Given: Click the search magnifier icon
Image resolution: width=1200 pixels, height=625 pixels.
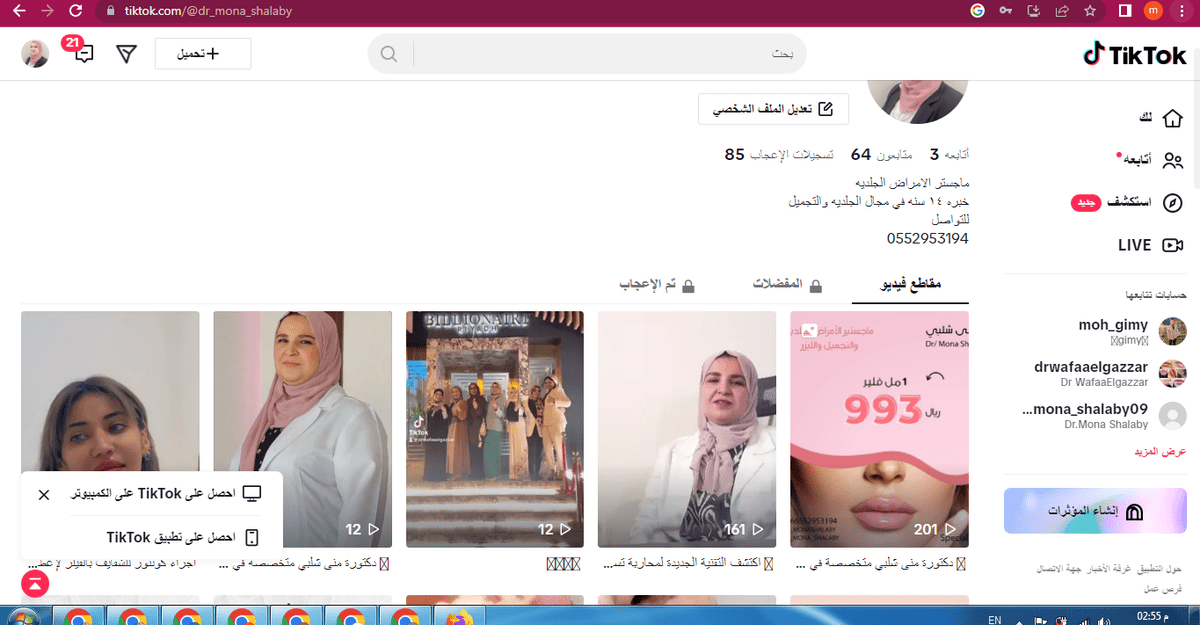Looking at the screenshot, I should pos(389,53).
